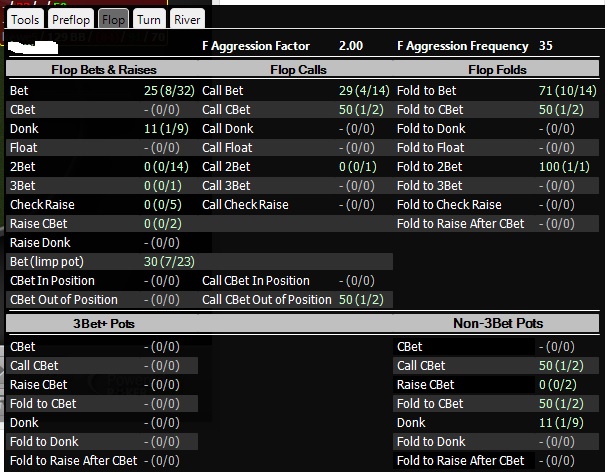Select the Flop tab
The height and width of the screenshot is (473, 608).
pyautogui.click(x=114, y=19)
